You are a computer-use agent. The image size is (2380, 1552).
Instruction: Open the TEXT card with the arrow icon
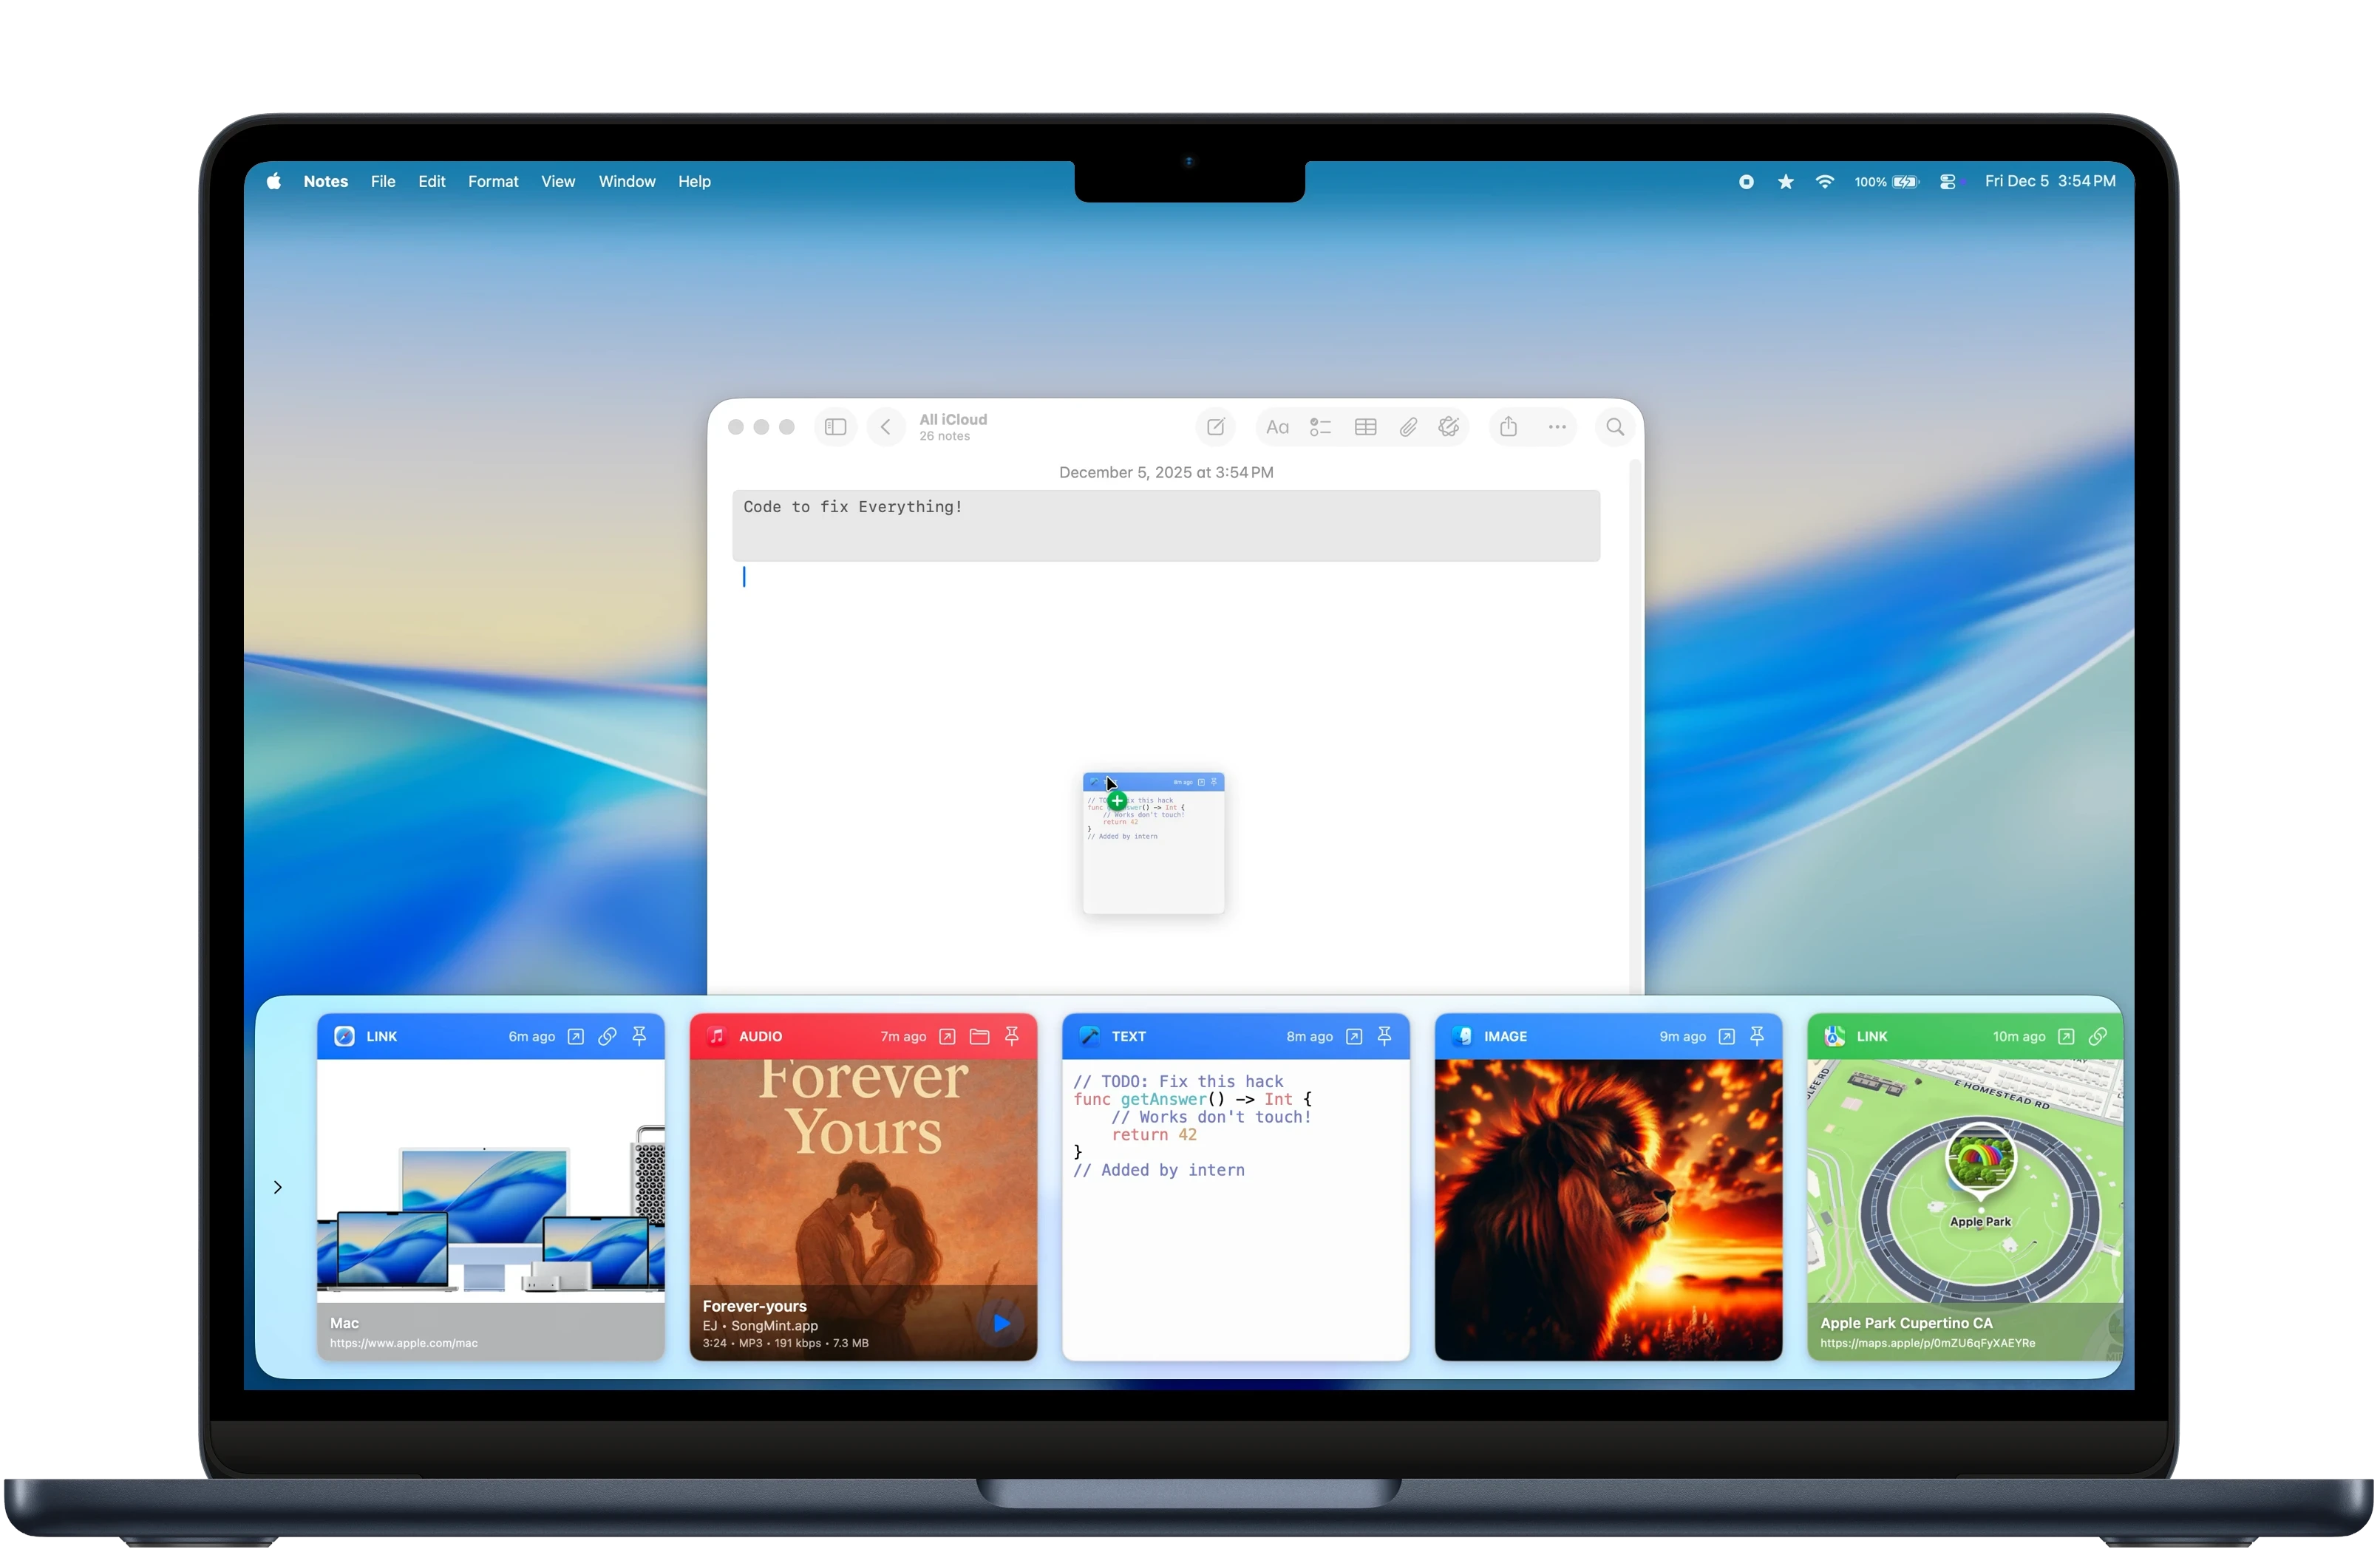click(1353, 1036)
